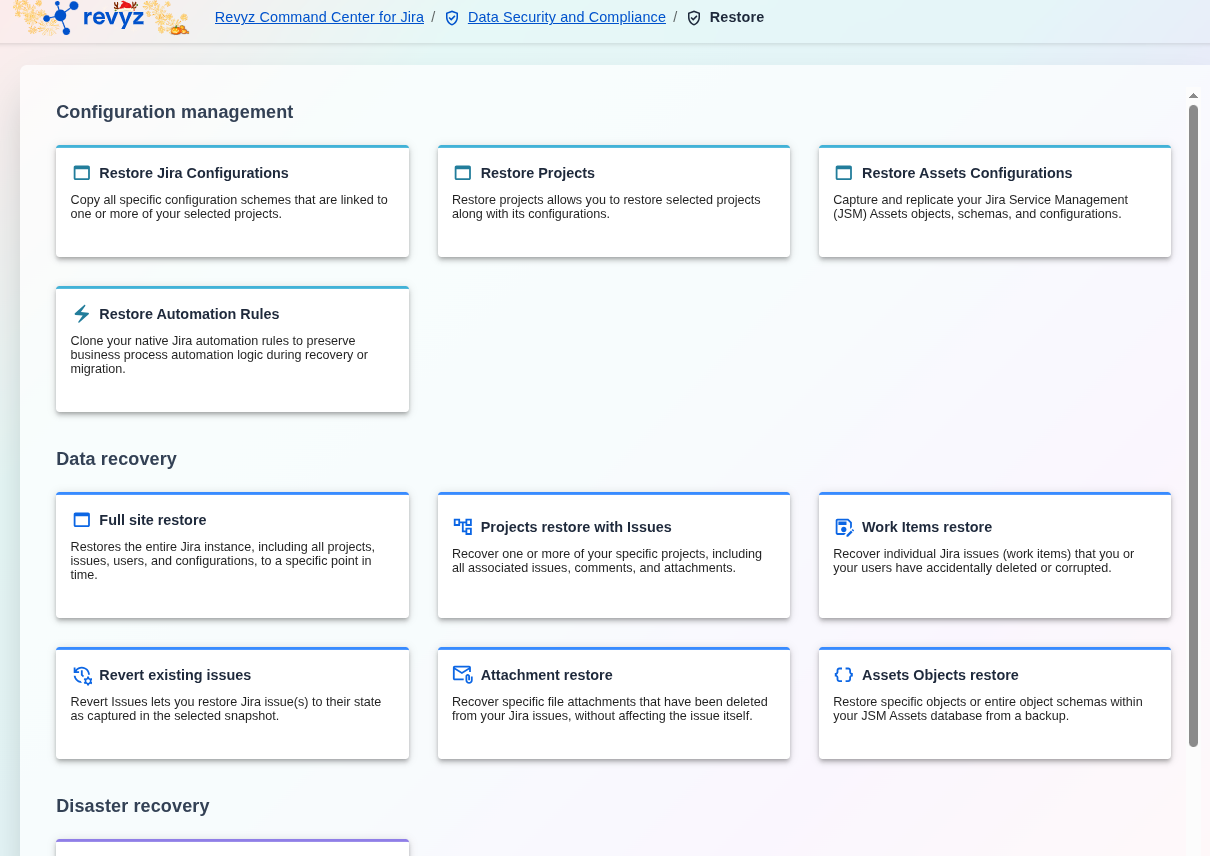
Task: Click the lightning bolt icon for Automation Rules
Action: (x=82, y=314)
